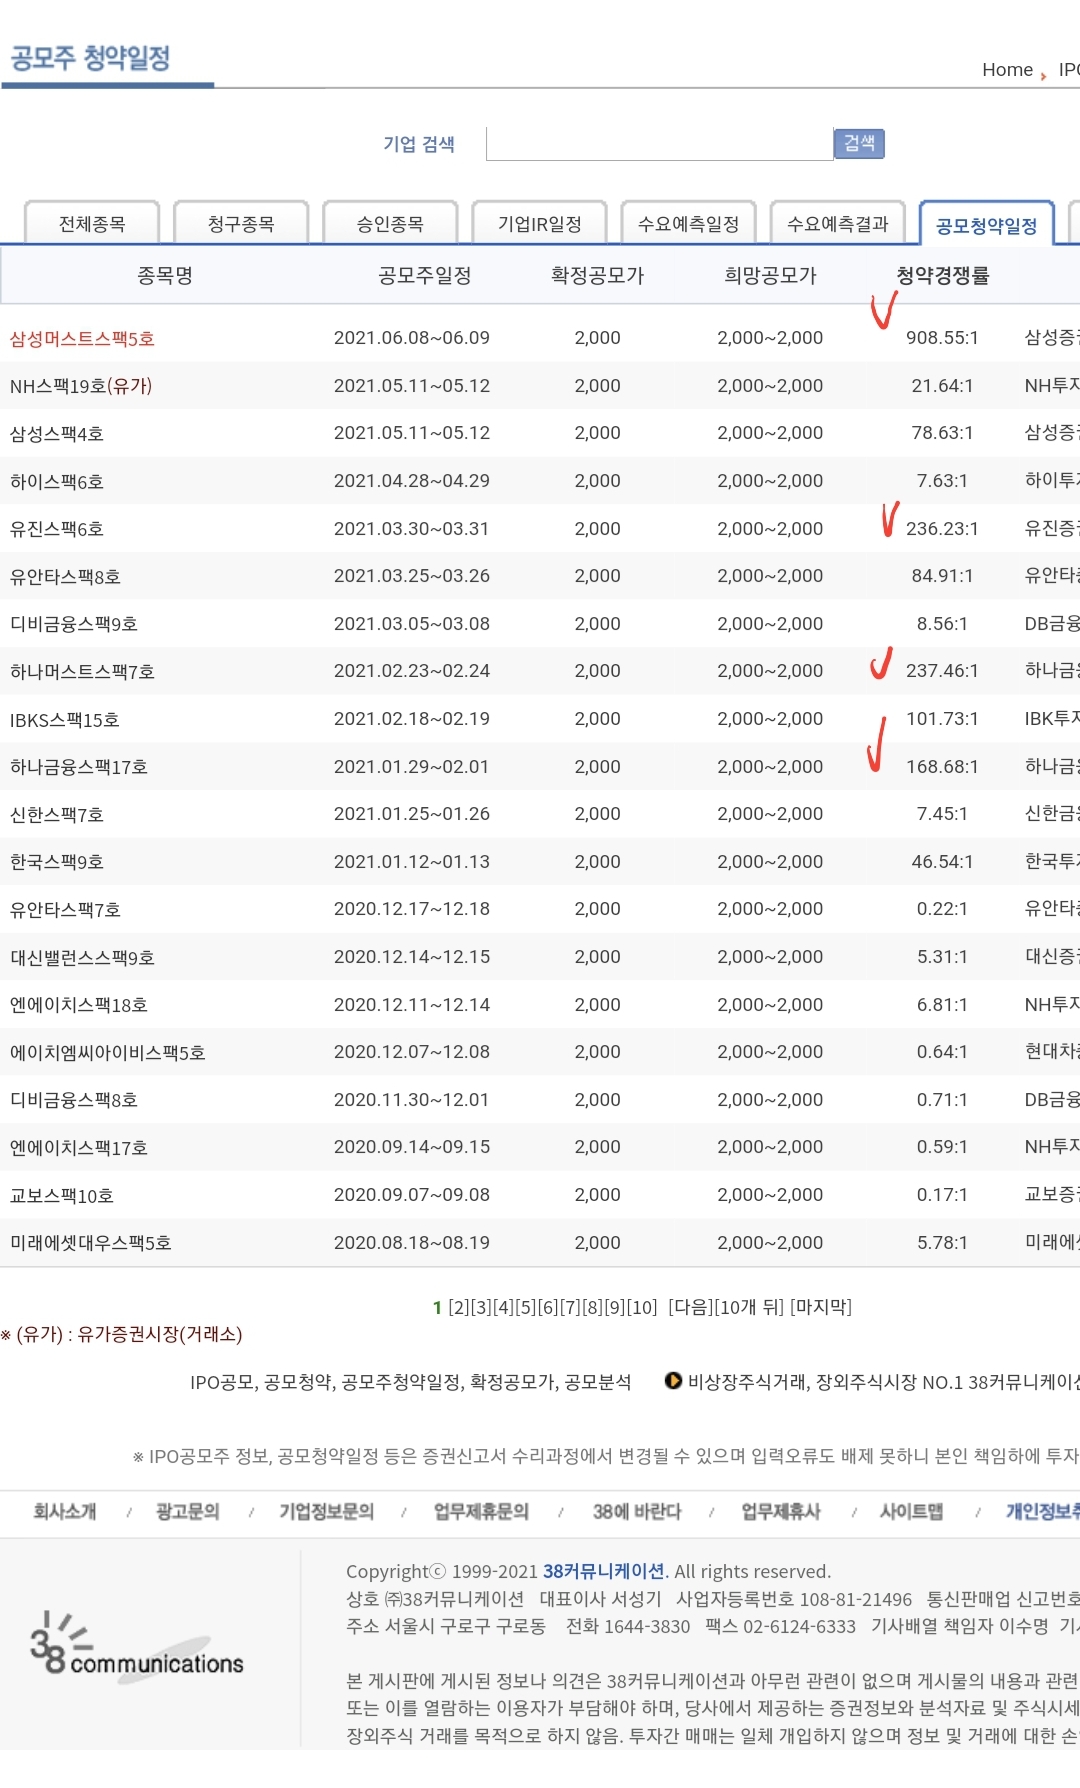Click the 검색 search button

(859, 143)
